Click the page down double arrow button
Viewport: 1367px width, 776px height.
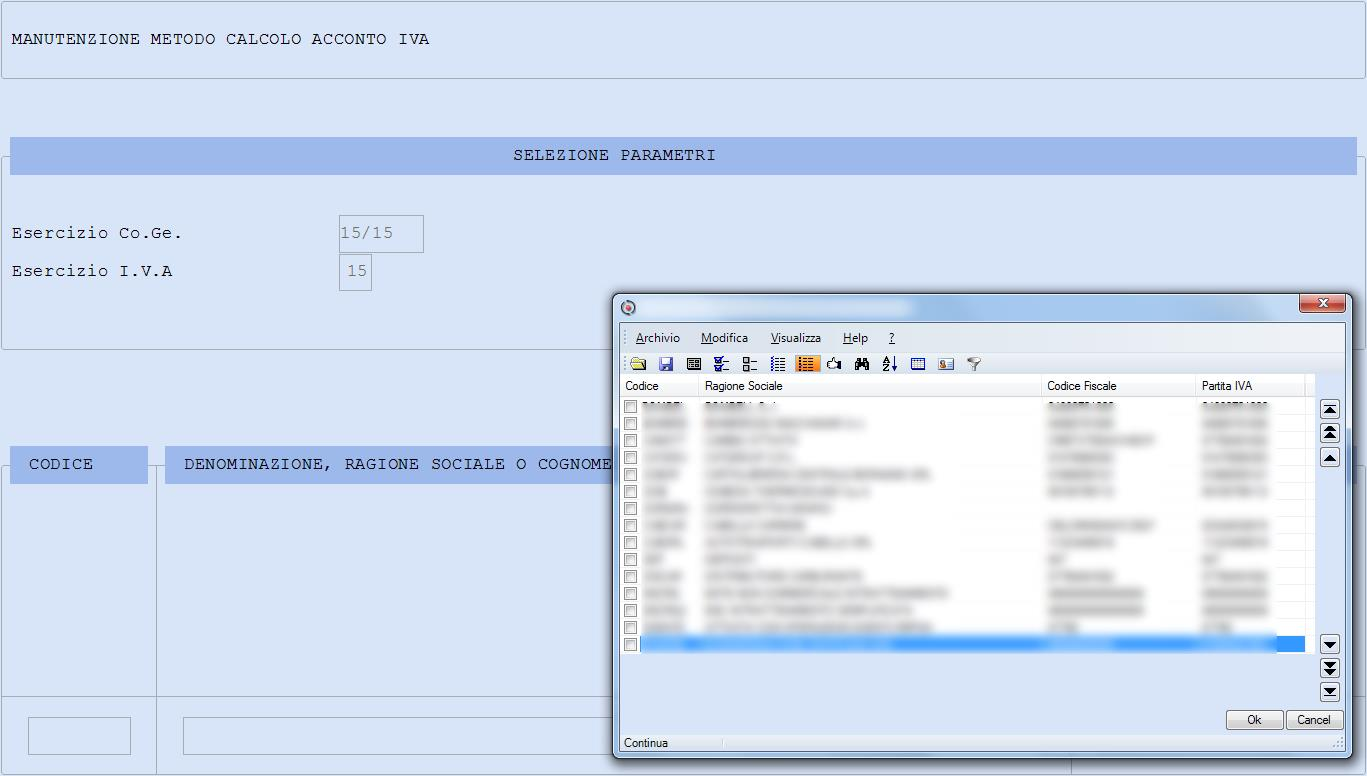pyautogui.click(x=1330, y=668)
